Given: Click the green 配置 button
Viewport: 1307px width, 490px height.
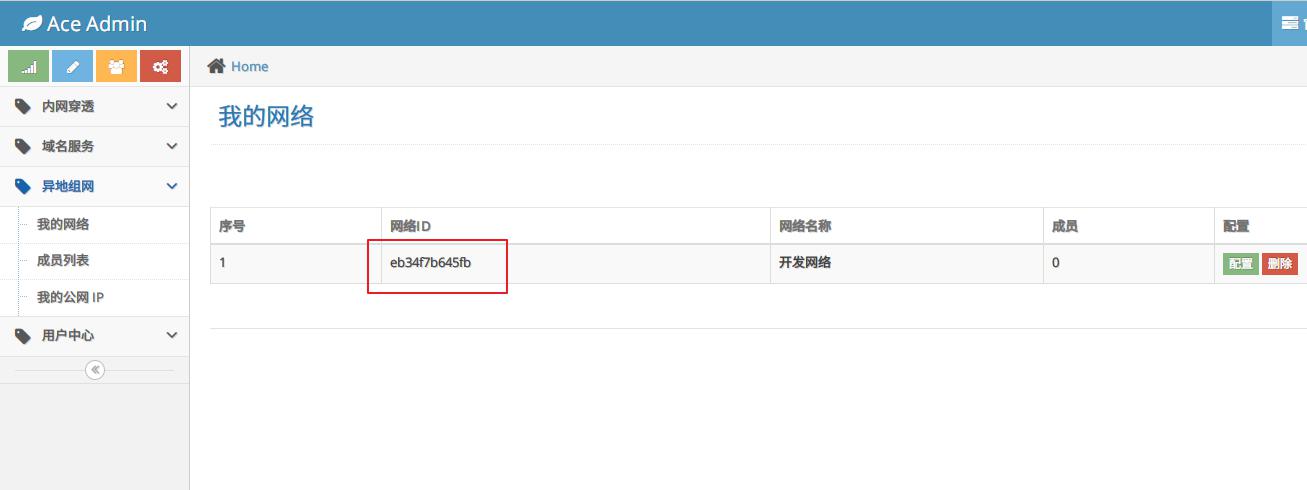Looking at the screenshot, I should pos(1240,264).
